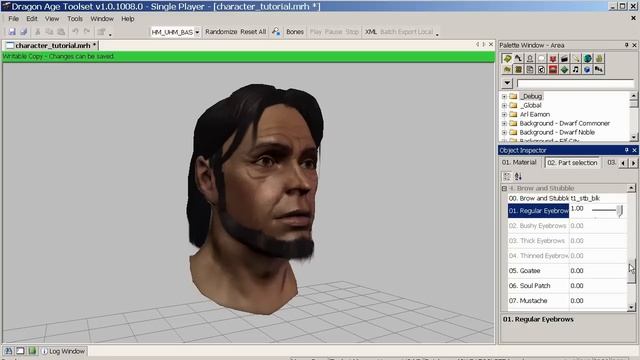Select the 05. Goatee row
Image resolution: width=640 pixels, height=360 pixels.
pos(567,271)
